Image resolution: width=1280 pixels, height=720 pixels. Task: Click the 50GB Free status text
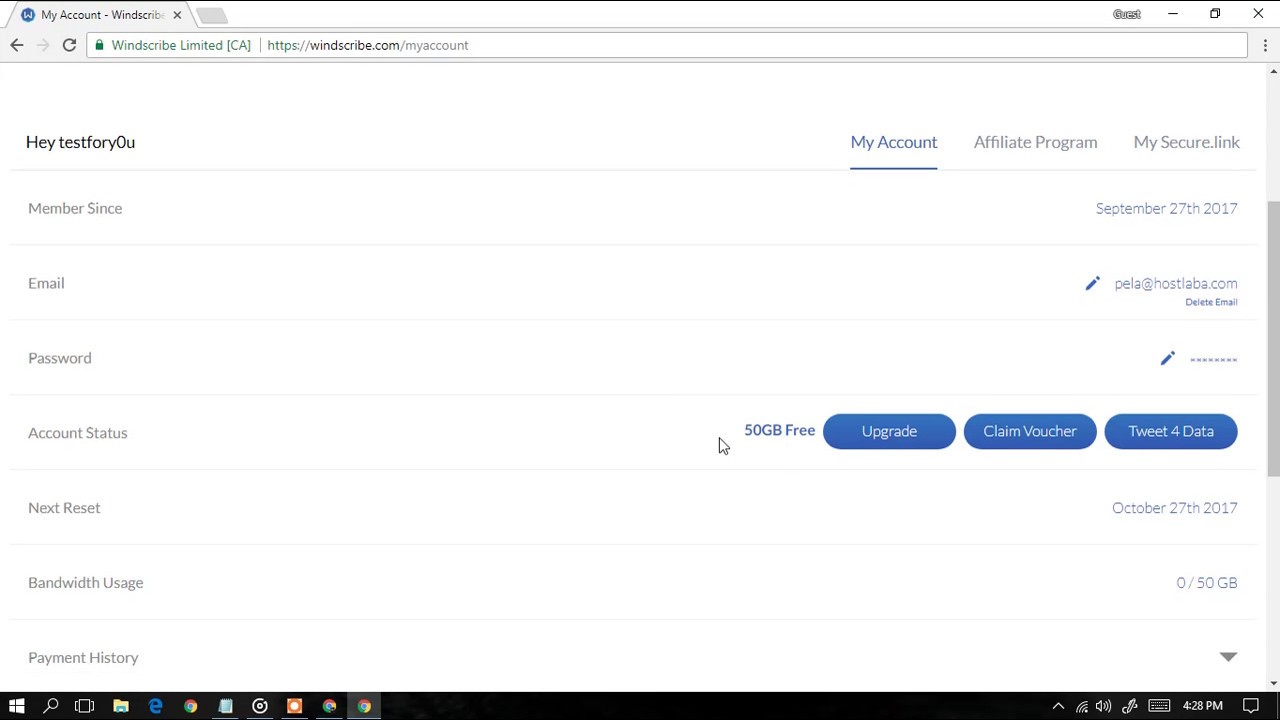779,430
